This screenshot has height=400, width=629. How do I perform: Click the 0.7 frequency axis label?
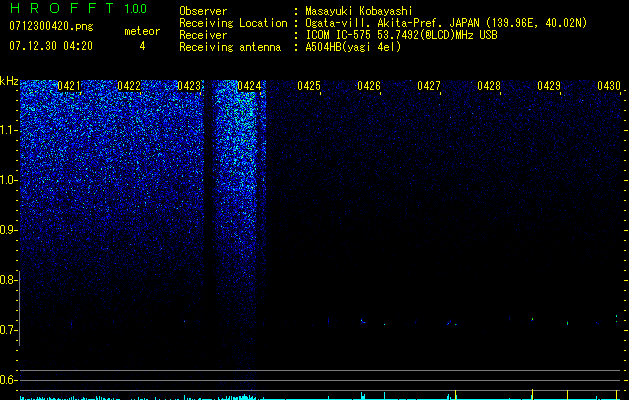pyautogui.click(x=7, y=330)
